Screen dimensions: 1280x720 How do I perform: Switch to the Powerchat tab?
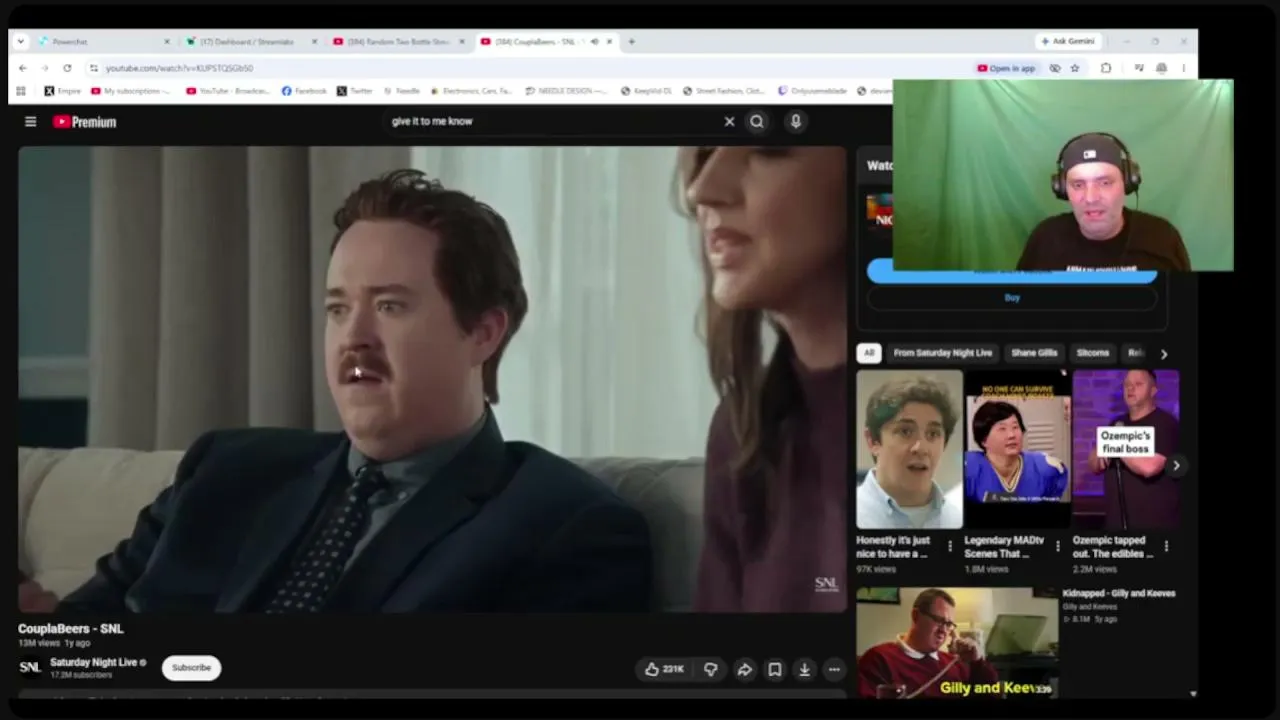100,42
